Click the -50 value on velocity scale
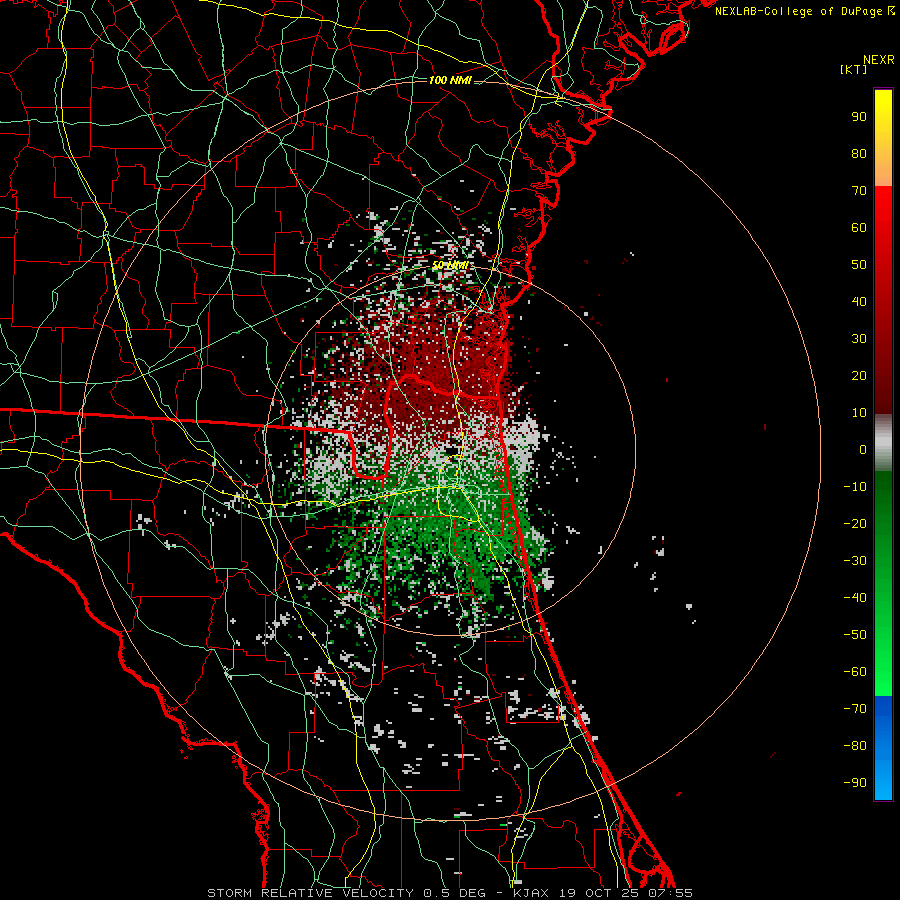Screen dimensions: 900x900 click(855, 635)
